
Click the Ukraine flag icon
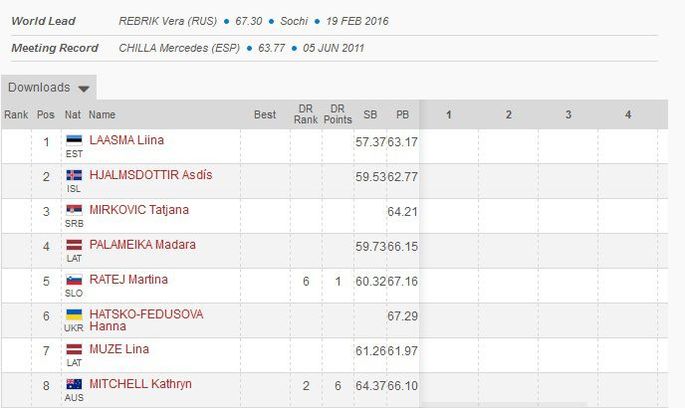tap(74, 314)
